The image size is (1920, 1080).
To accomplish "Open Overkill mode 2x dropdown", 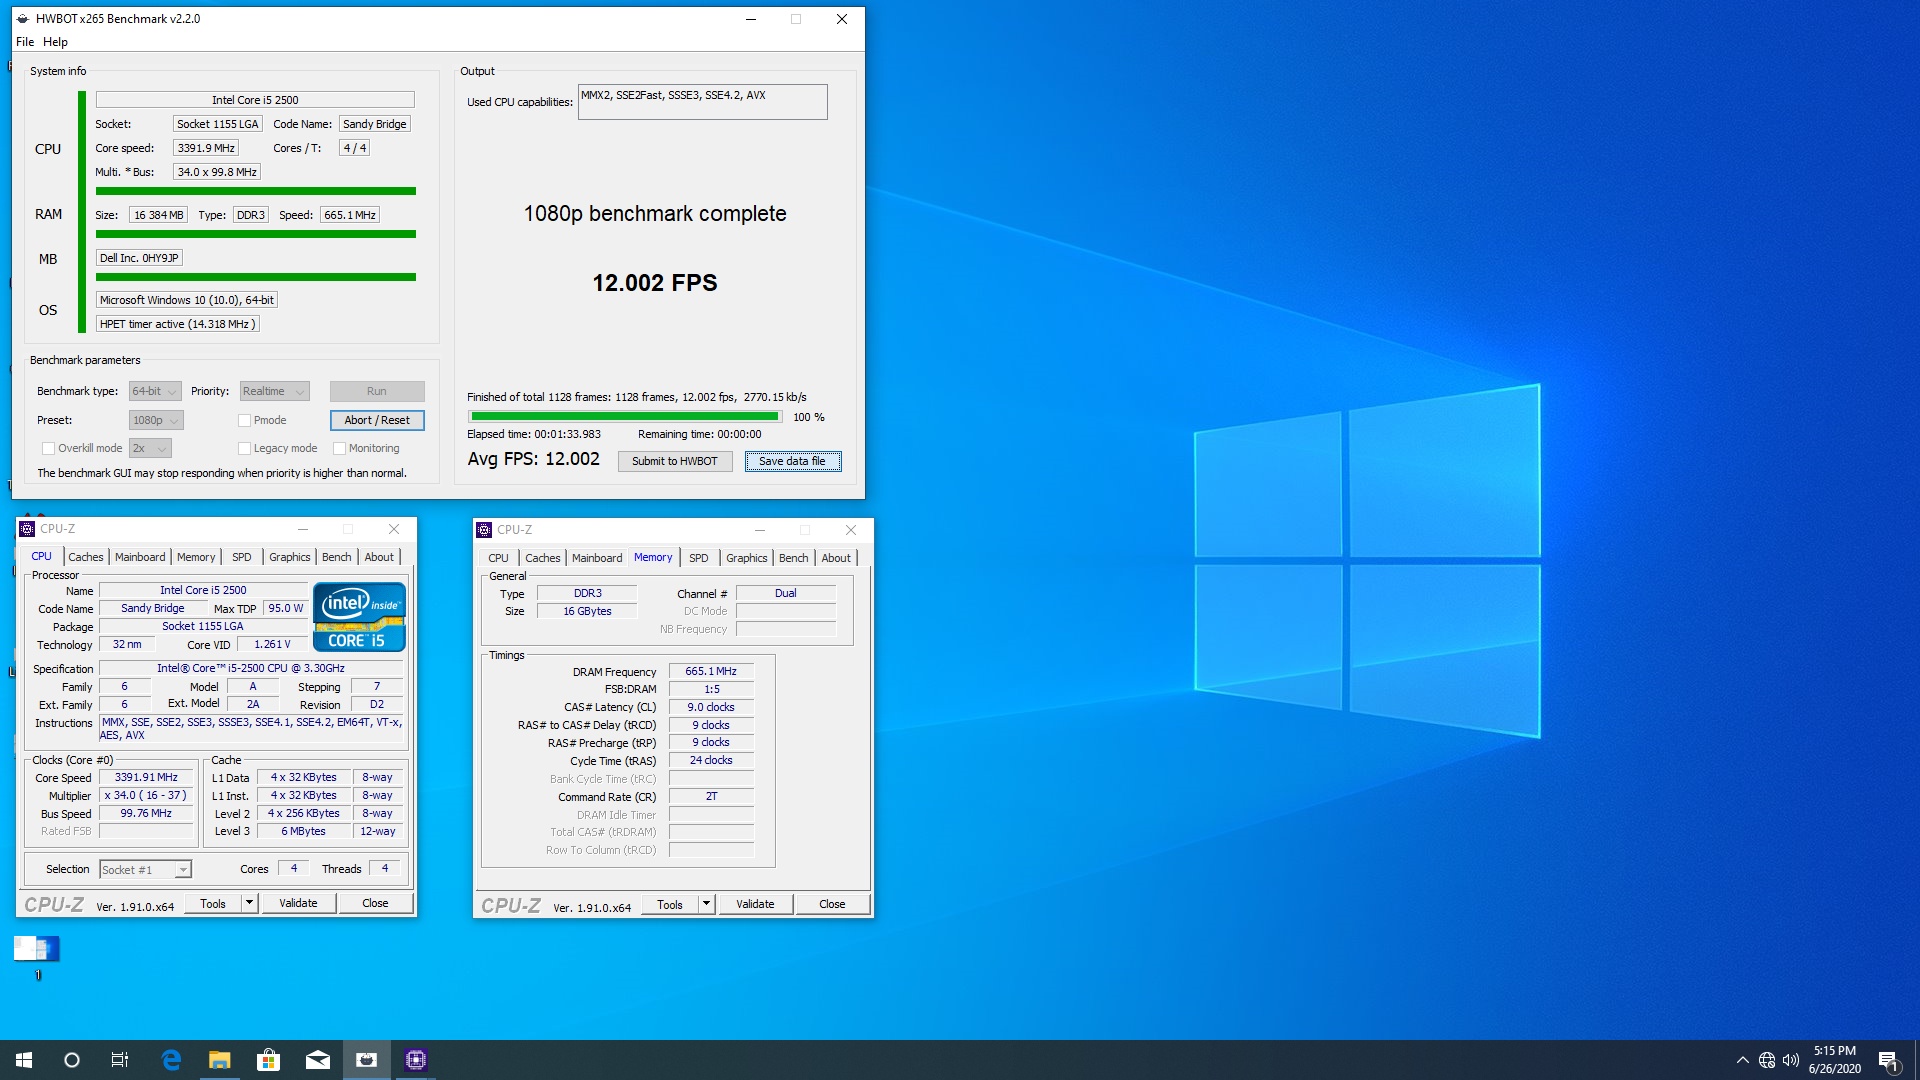I will point(150,449).
